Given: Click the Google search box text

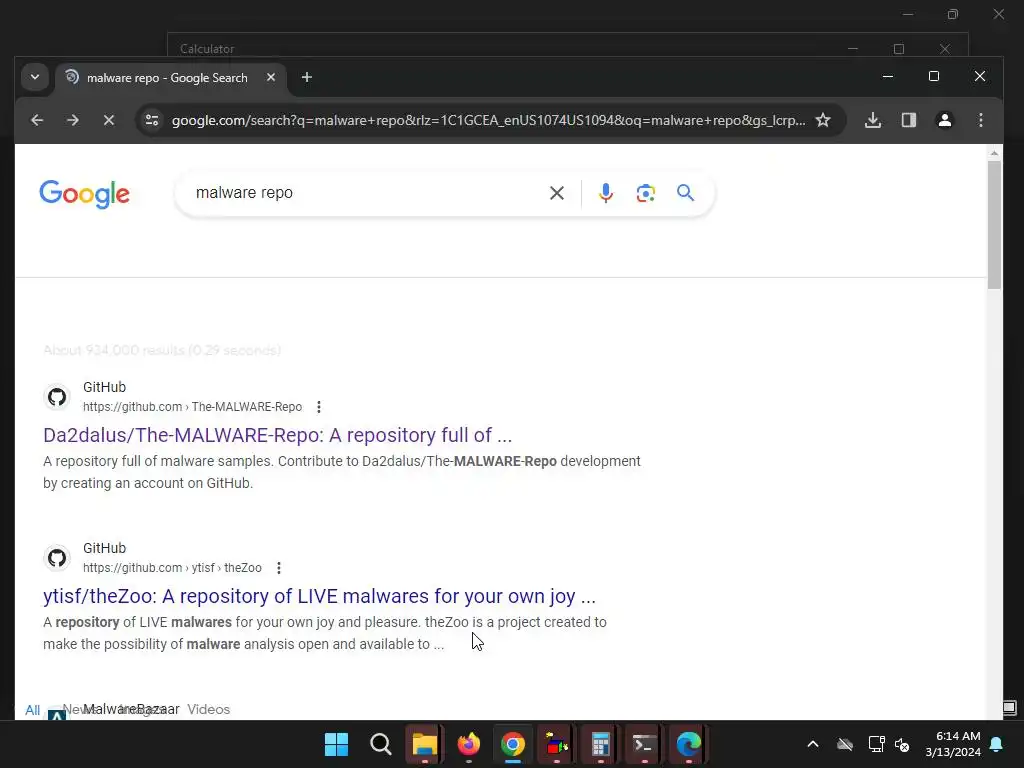Looking at the screenshot, I should click(244, 193).
